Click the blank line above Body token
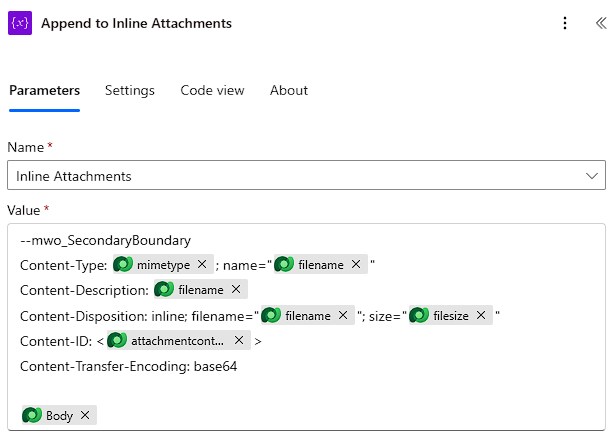The width and height of the screenshot is (616, 439). pos(306,391)
